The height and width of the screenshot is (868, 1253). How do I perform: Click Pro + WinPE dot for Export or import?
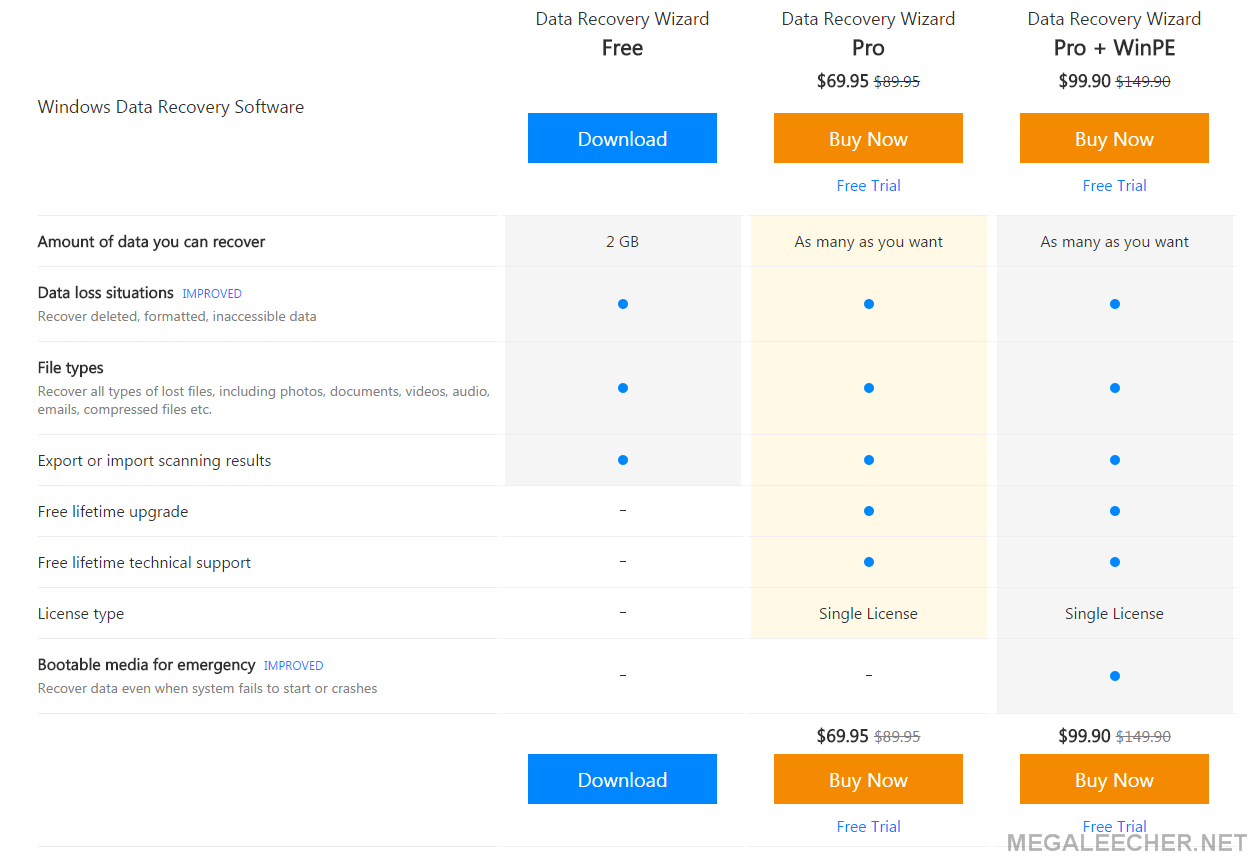coord(1114,460)
